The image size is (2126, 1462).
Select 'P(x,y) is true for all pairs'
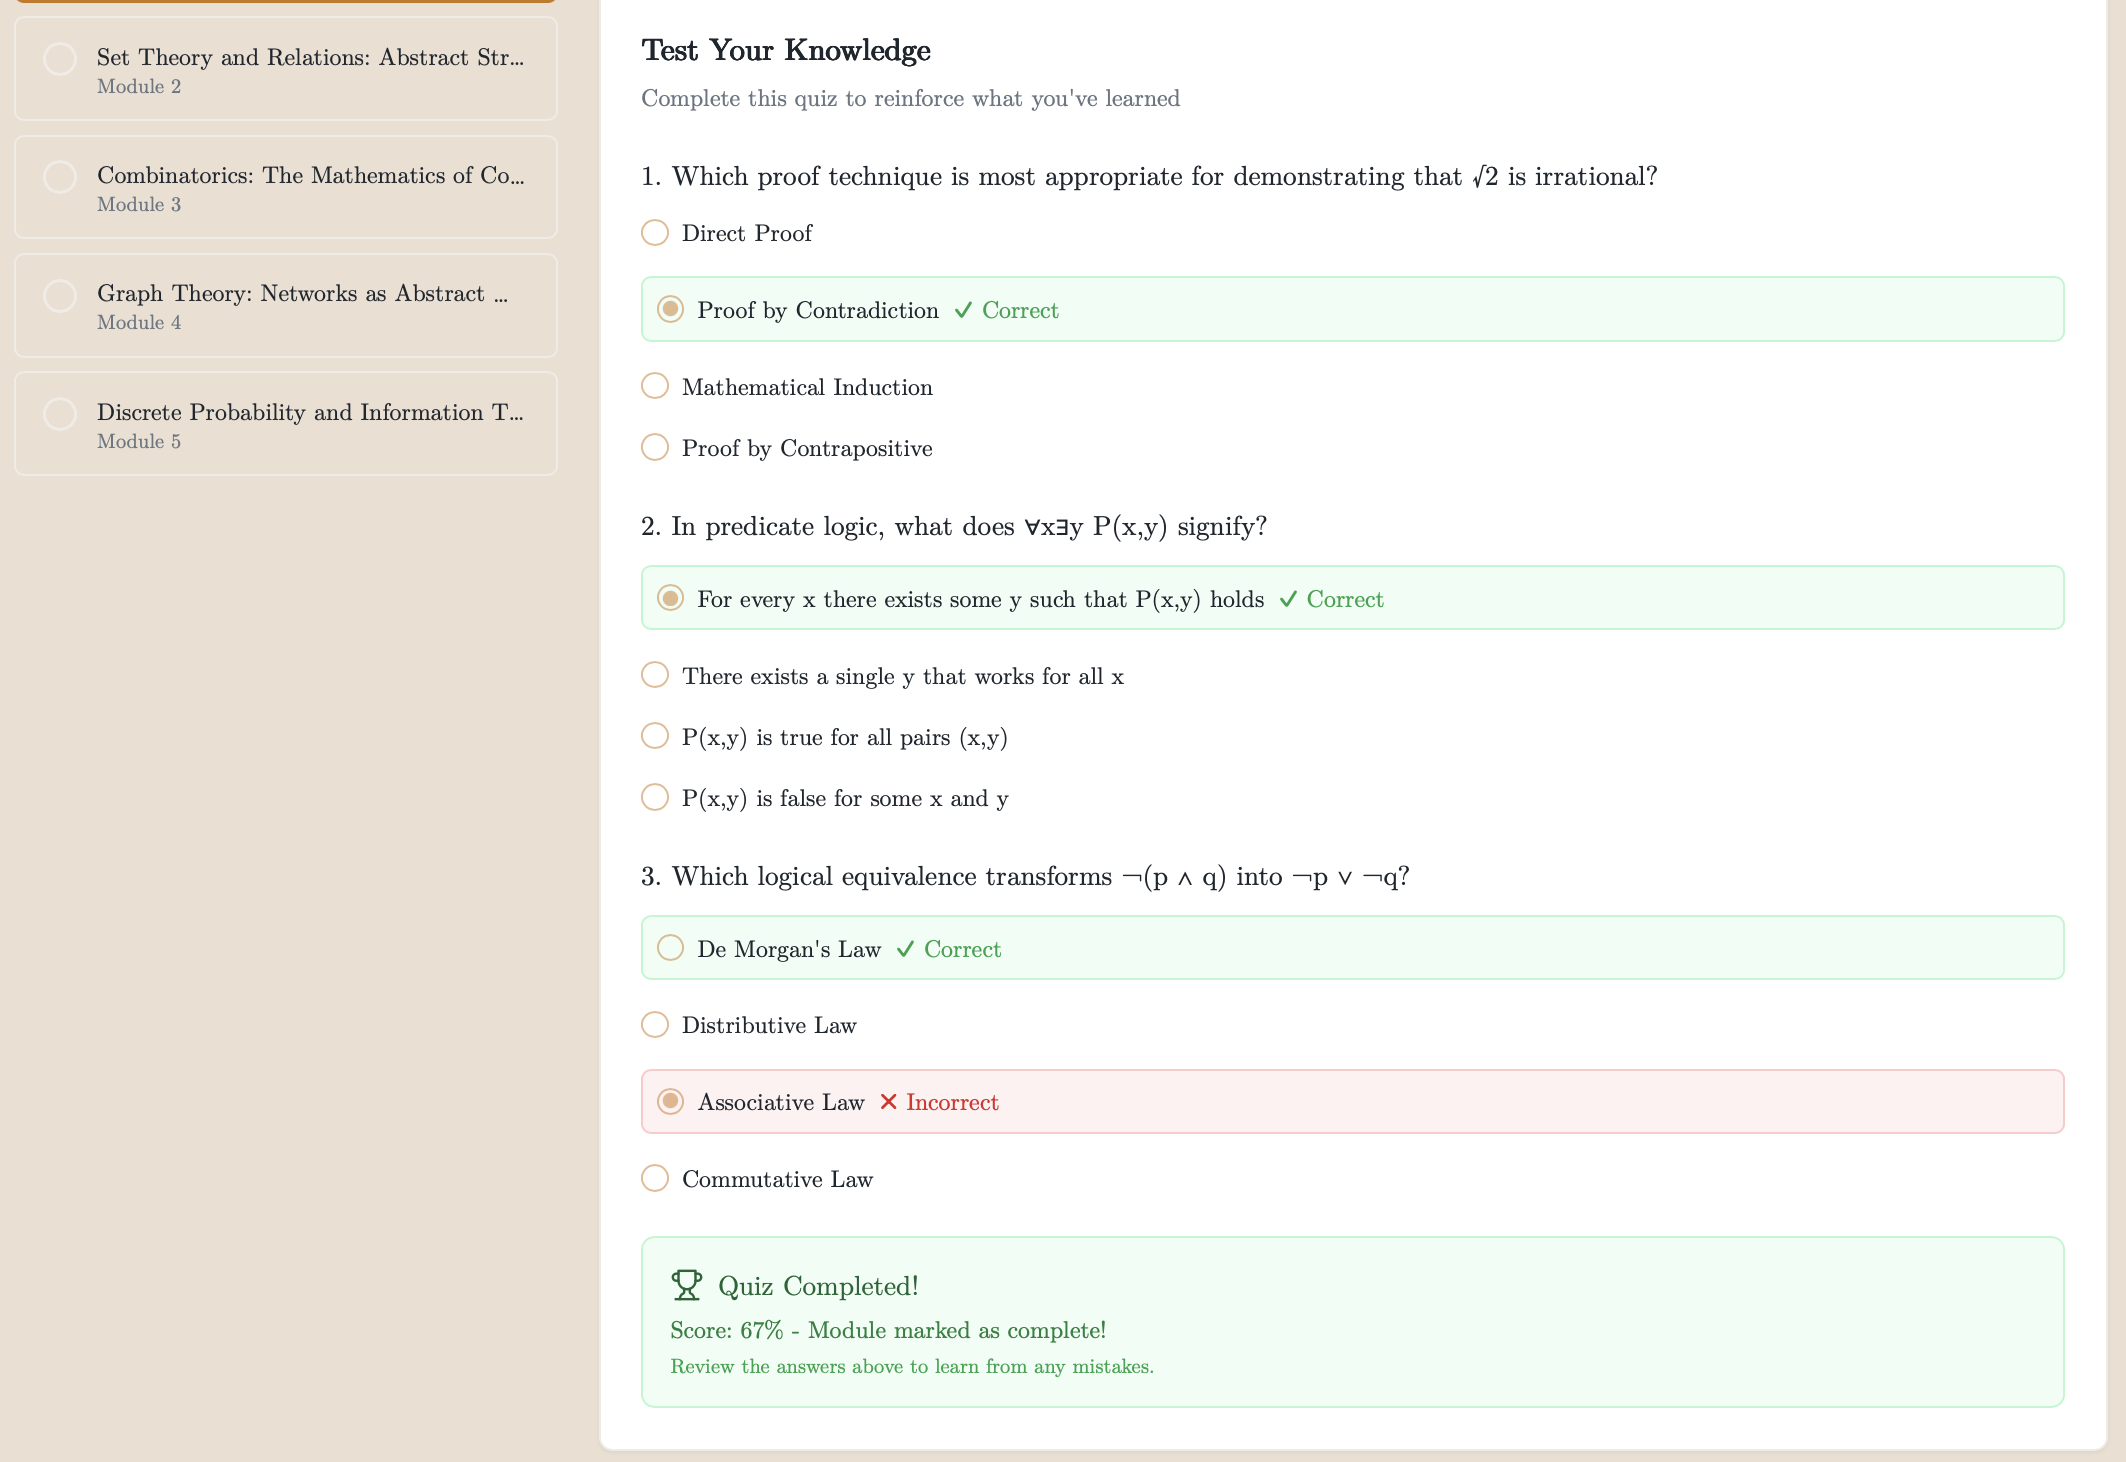pyautogui.click(x=655, y=736)
